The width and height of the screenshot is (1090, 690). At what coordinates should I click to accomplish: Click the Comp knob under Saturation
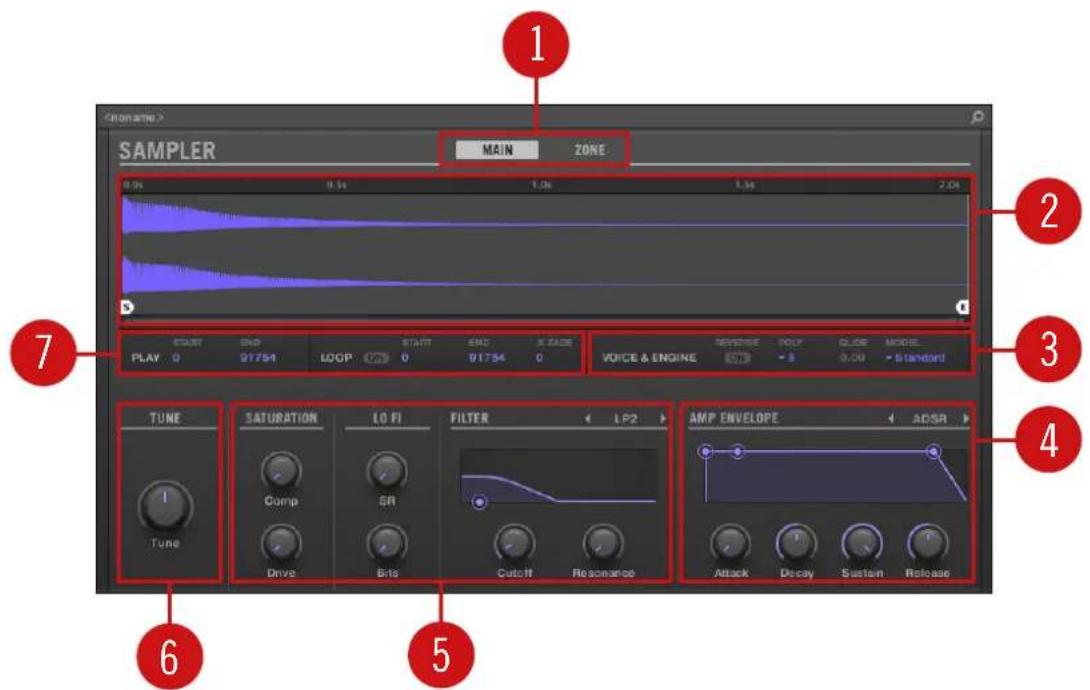(281, 471)
